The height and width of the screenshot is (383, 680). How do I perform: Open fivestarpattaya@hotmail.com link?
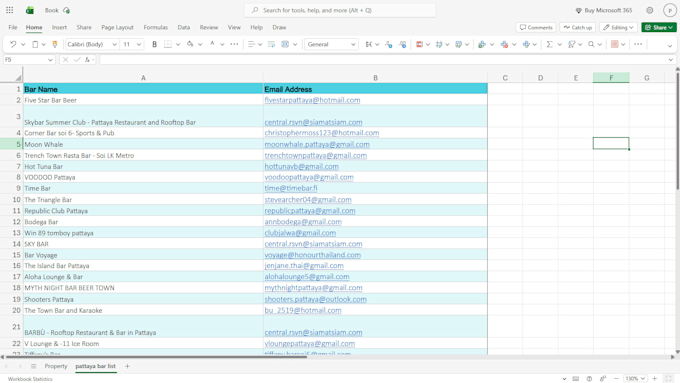coord(312,100)
